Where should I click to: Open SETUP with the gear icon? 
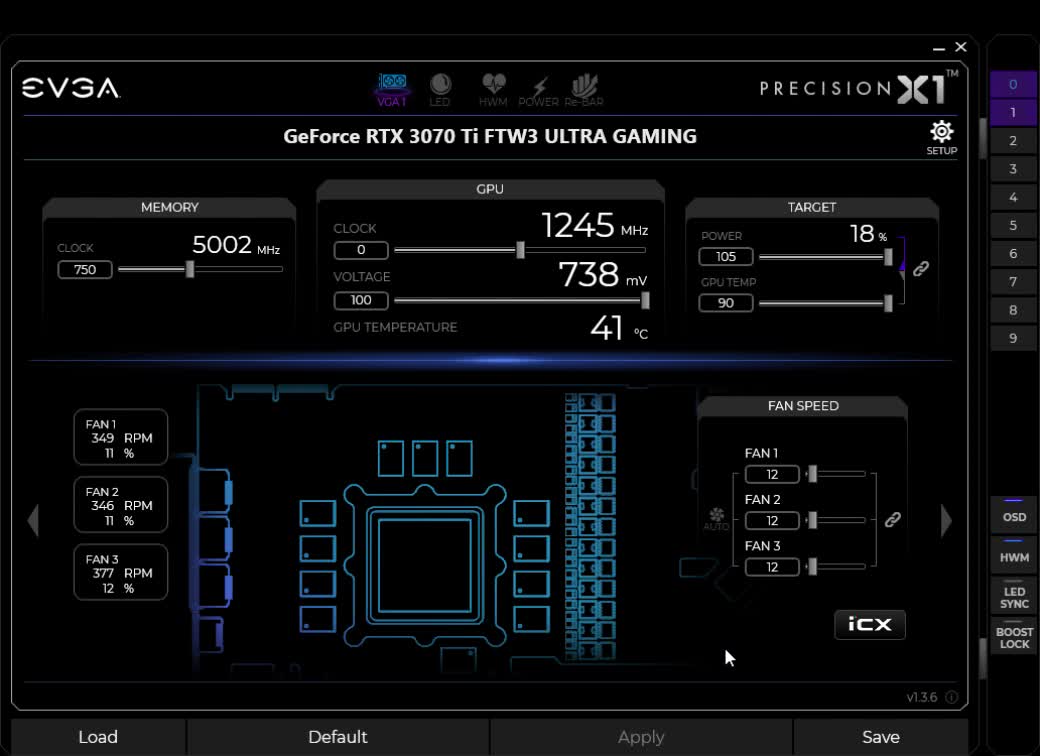coord(941,131)
